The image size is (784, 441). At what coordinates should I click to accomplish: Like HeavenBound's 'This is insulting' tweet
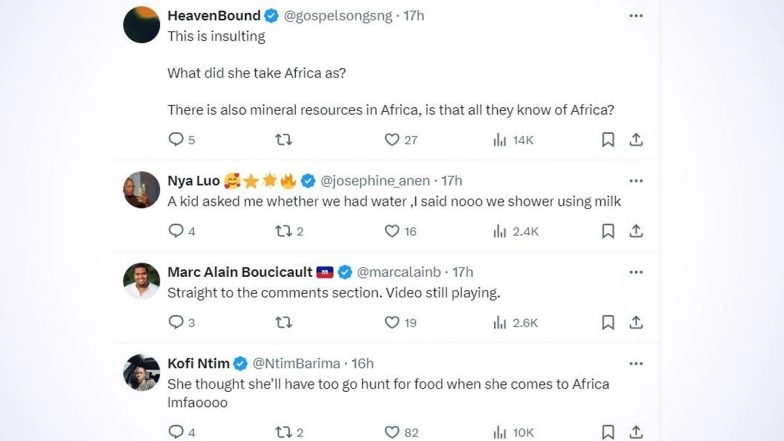[x=392, y=140]
